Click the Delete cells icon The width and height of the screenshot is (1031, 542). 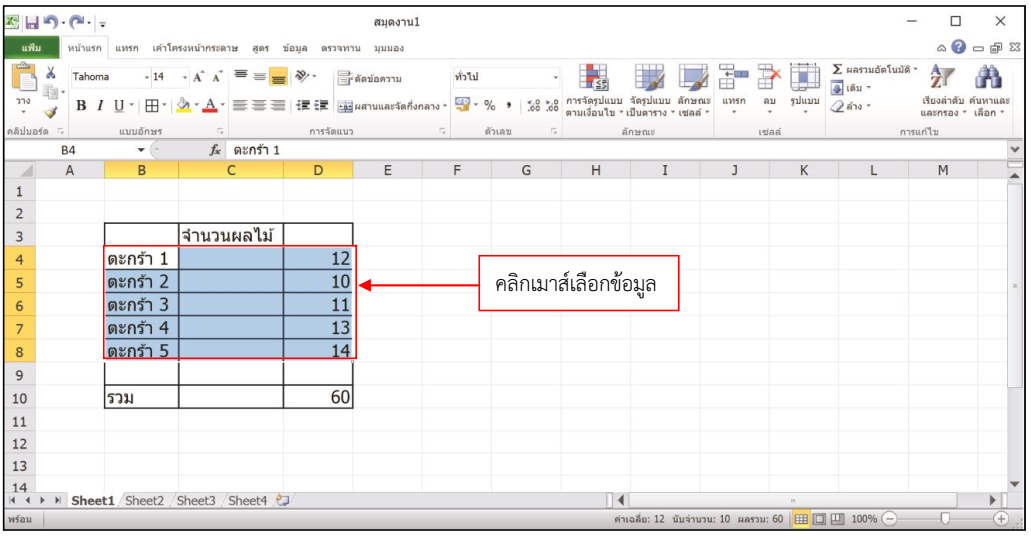[769, 80]
